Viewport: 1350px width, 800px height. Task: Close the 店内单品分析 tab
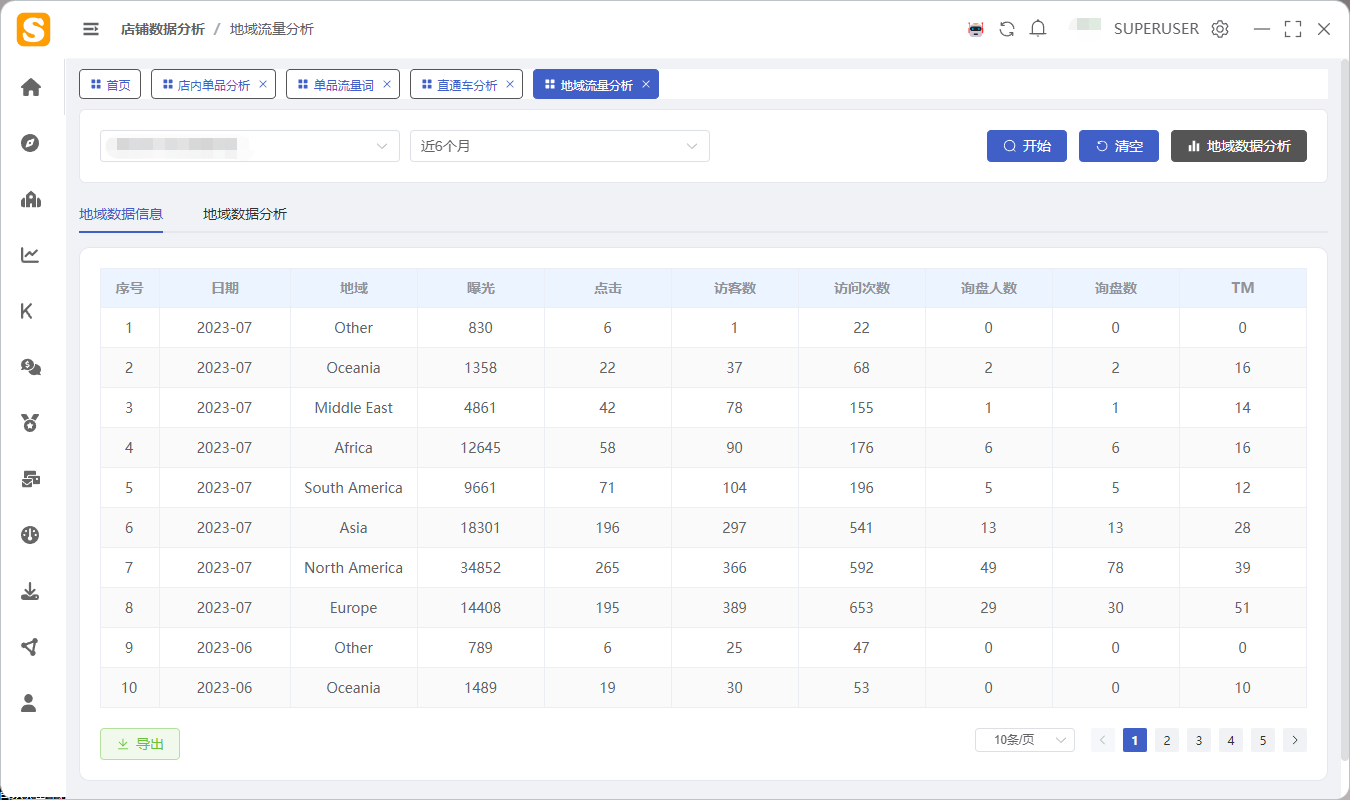263,84
